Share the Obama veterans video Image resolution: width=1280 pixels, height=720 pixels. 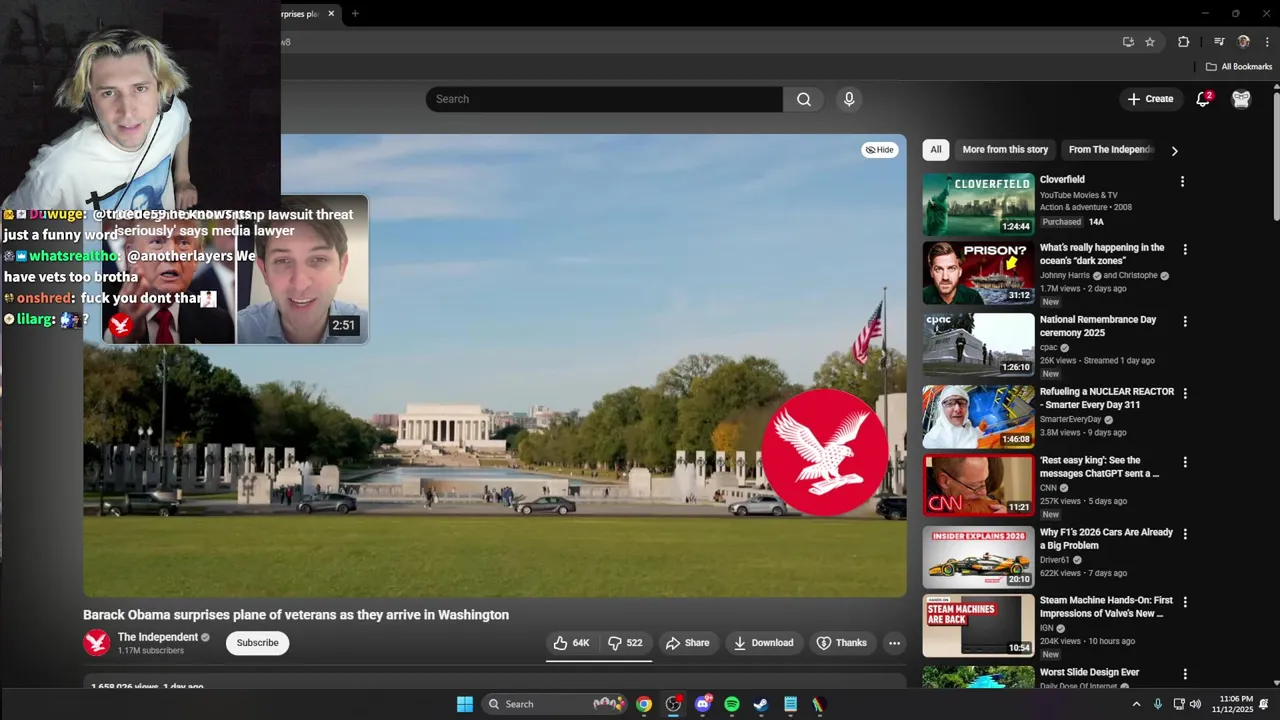pyautogui.click(x=688, y=643)
